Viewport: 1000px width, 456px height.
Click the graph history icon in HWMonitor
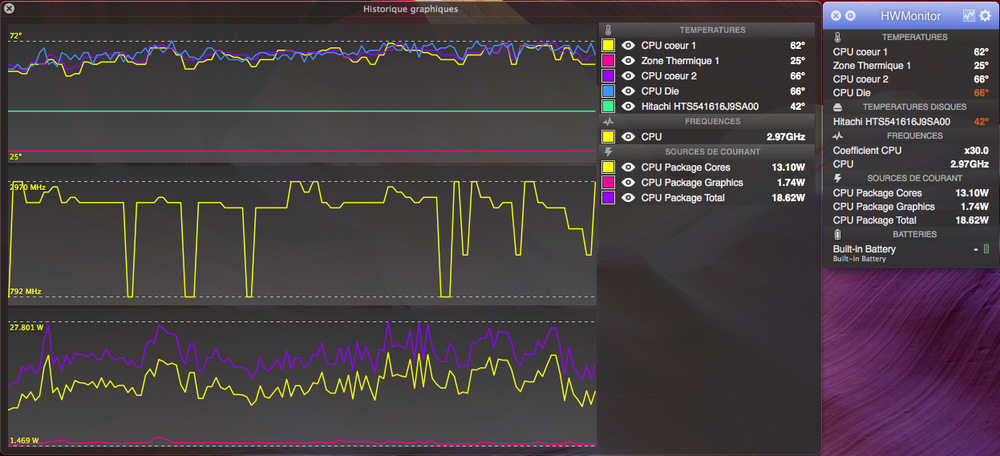pos(968,15)
